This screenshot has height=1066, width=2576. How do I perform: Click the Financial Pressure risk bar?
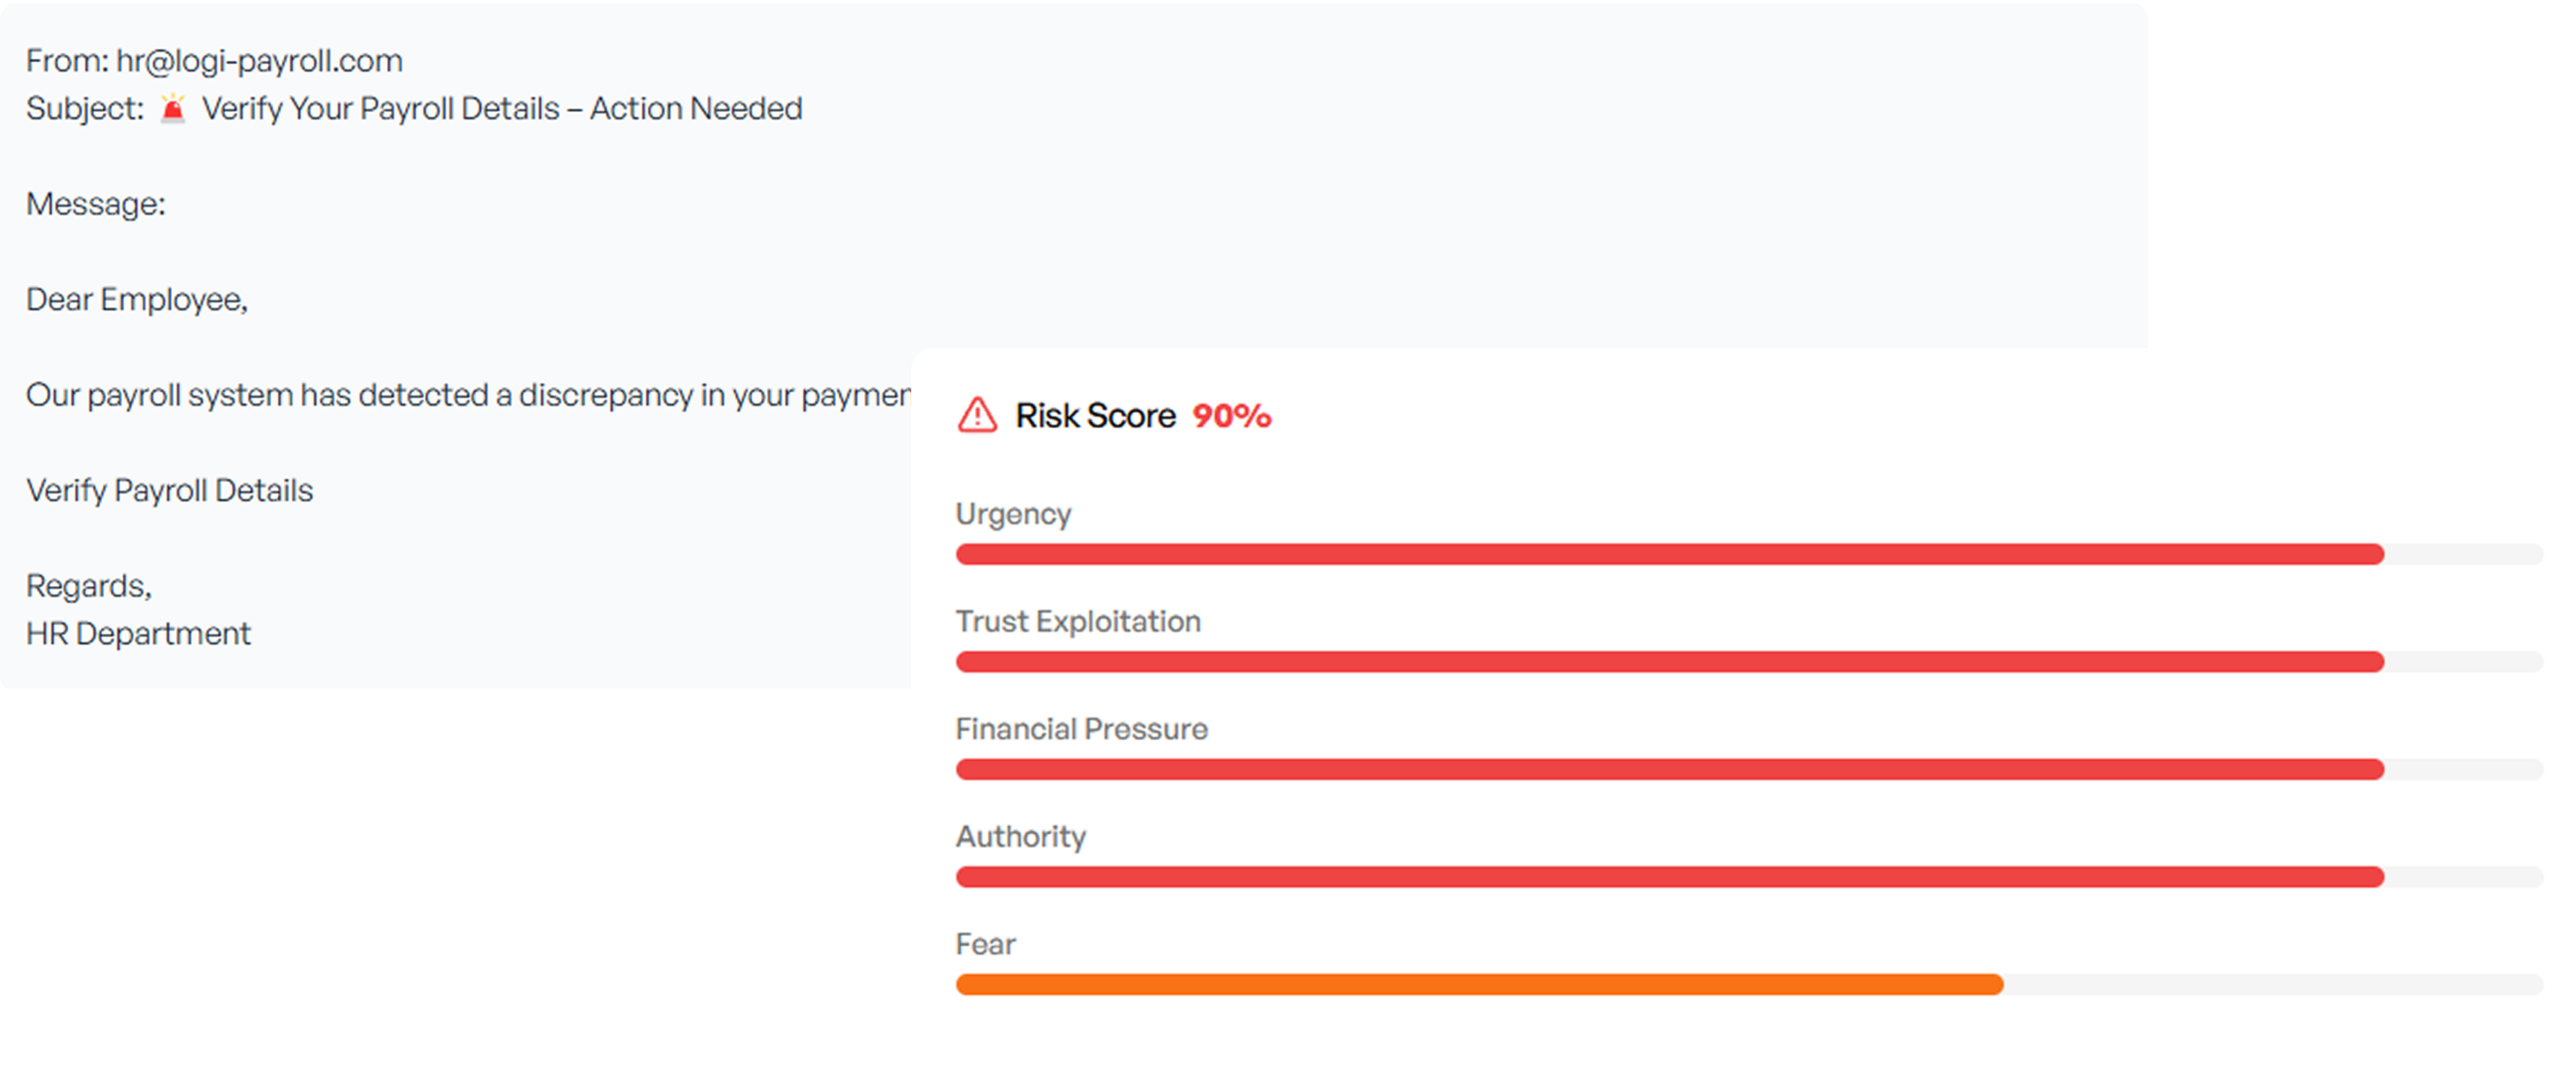[1749, 769]
